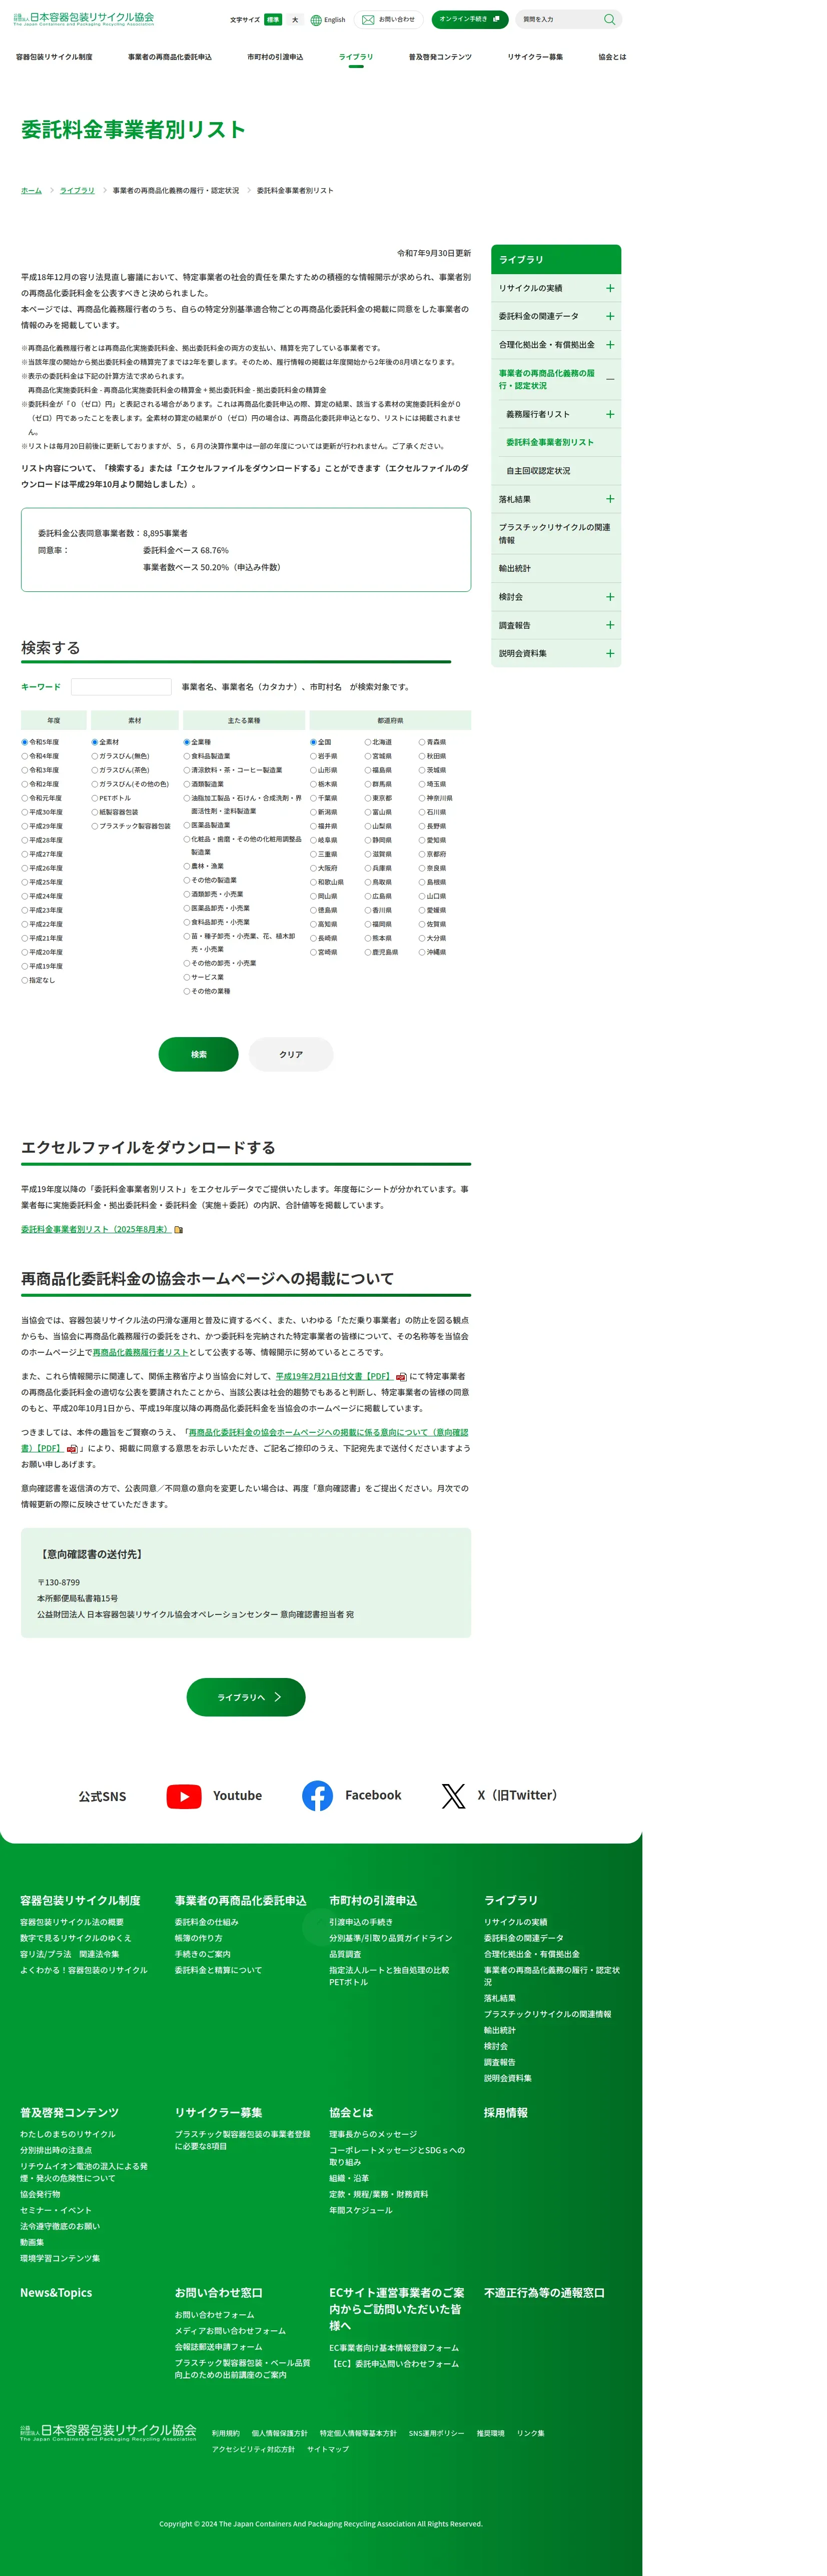
Task: Expand 合理化拠出金・有償拠出金 sidebar section
Action: (x=610, y=345)
